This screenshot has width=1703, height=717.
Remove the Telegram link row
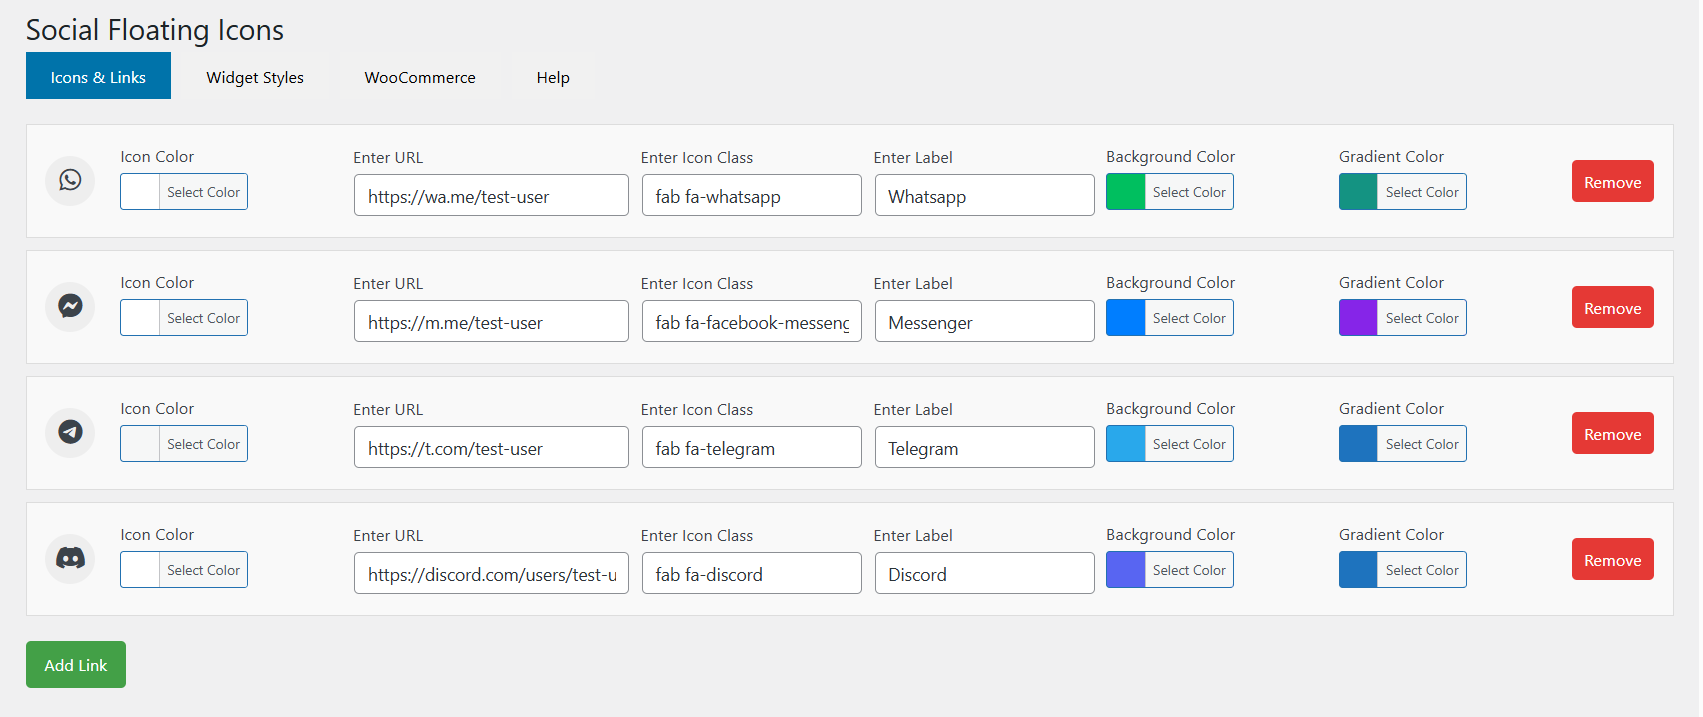pyautogui.click(x=1612, y=433)
